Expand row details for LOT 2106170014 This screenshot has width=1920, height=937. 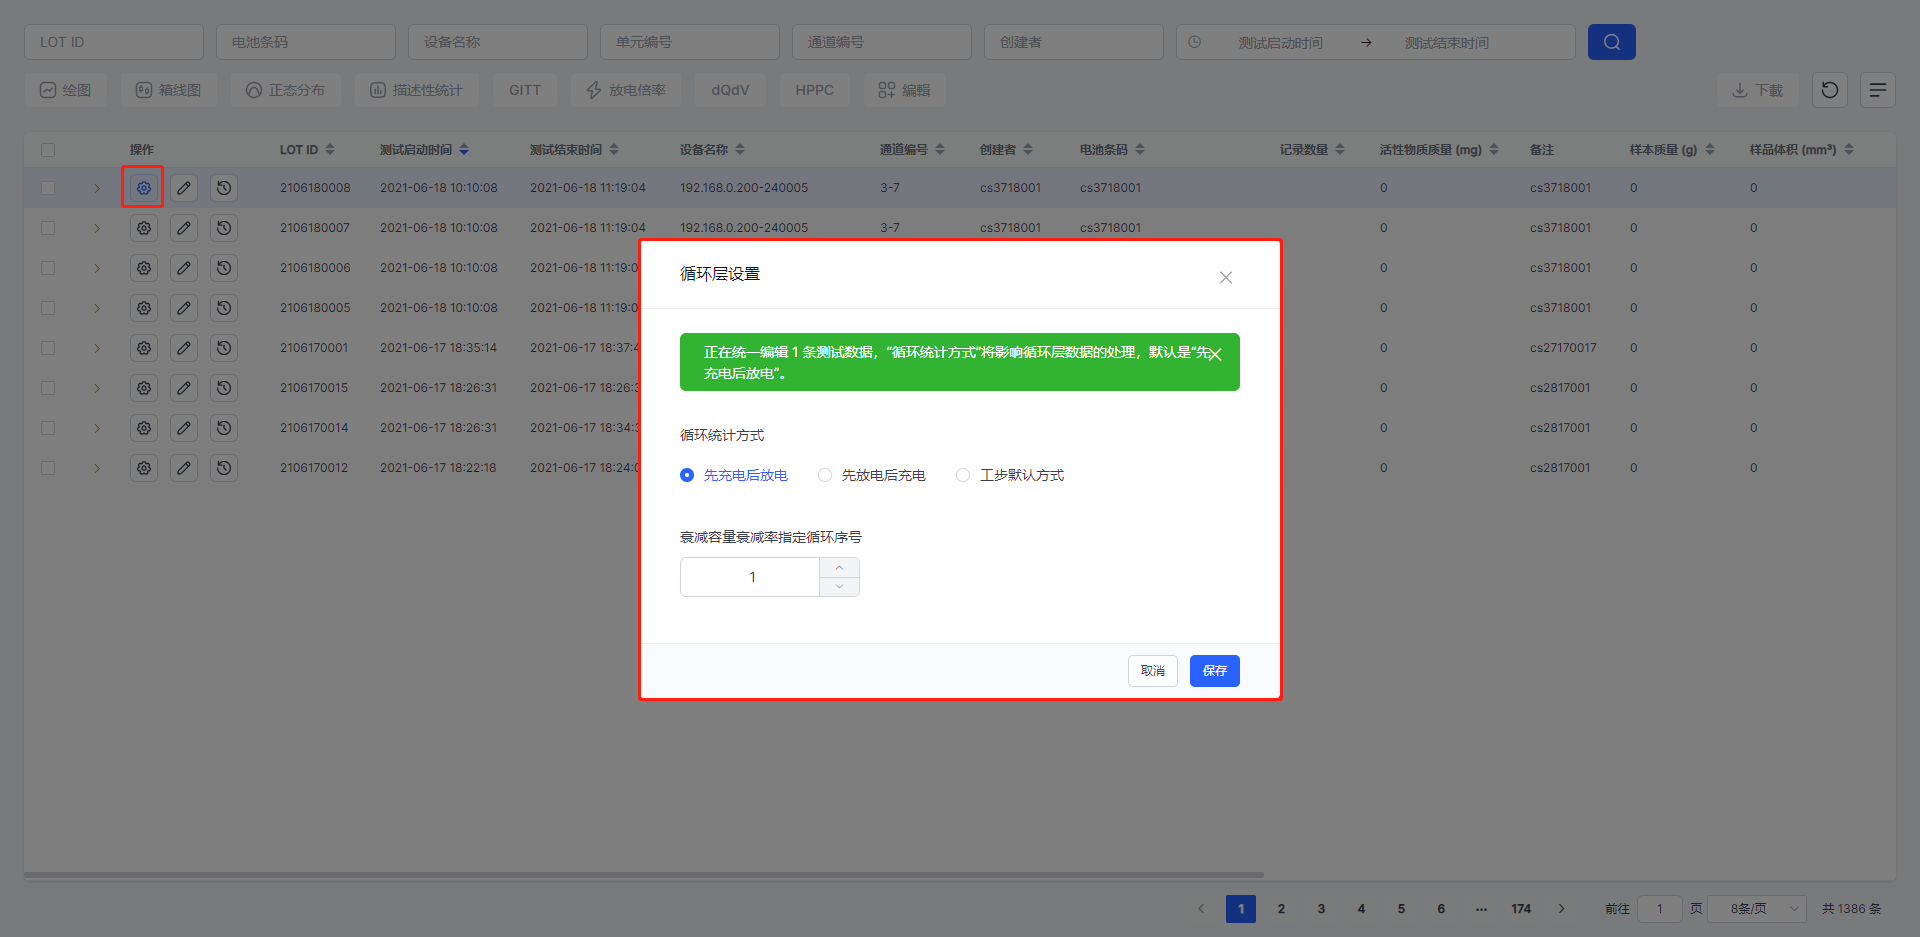[97, 428]
